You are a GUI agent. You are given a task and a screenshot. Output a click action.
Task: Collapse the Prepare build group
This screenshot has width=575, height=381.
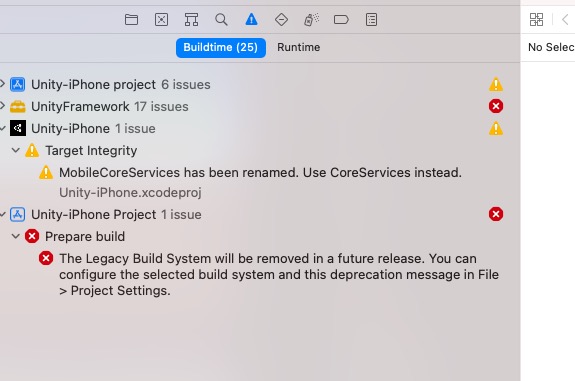point(15,237)
